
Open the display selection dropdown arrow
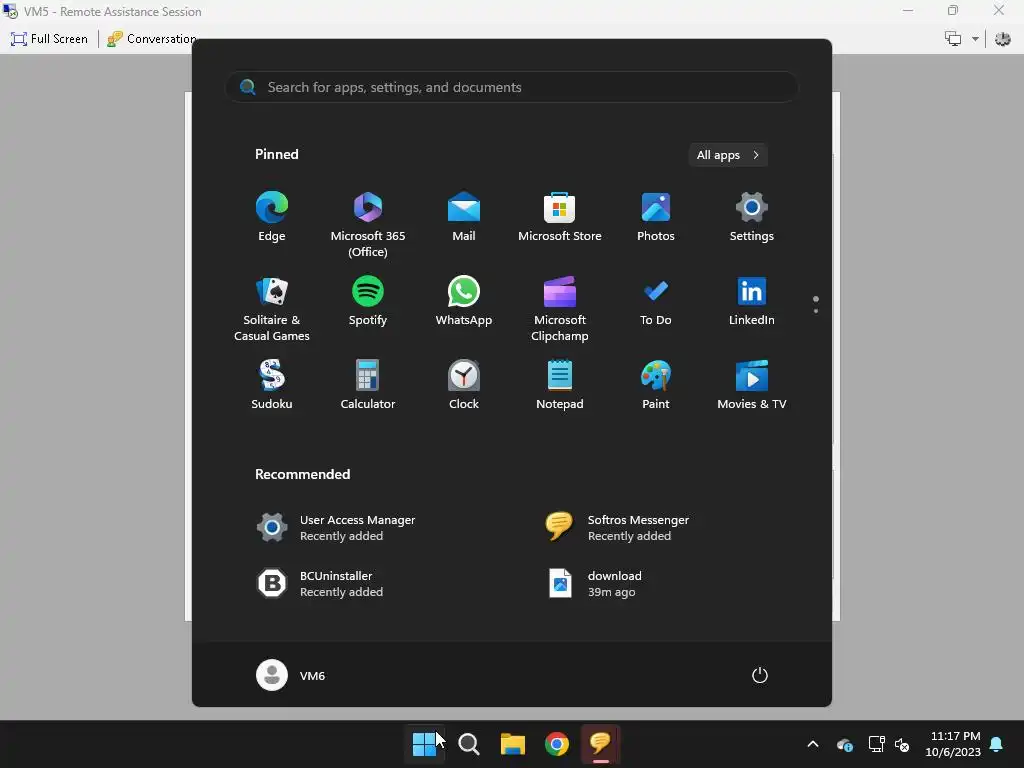975,39
